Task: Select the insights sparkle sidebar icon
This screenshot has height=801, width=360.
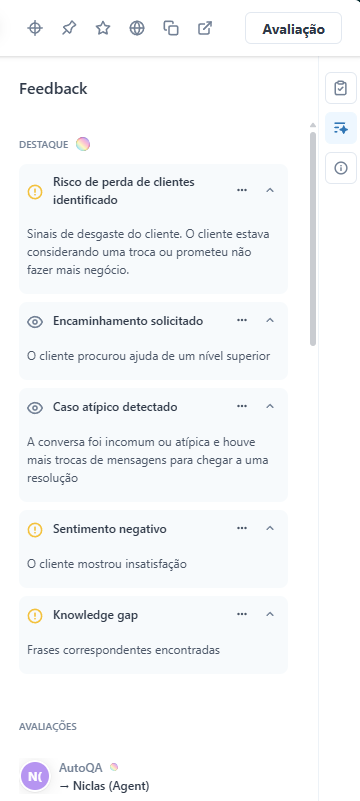Action: click(341, 128)
